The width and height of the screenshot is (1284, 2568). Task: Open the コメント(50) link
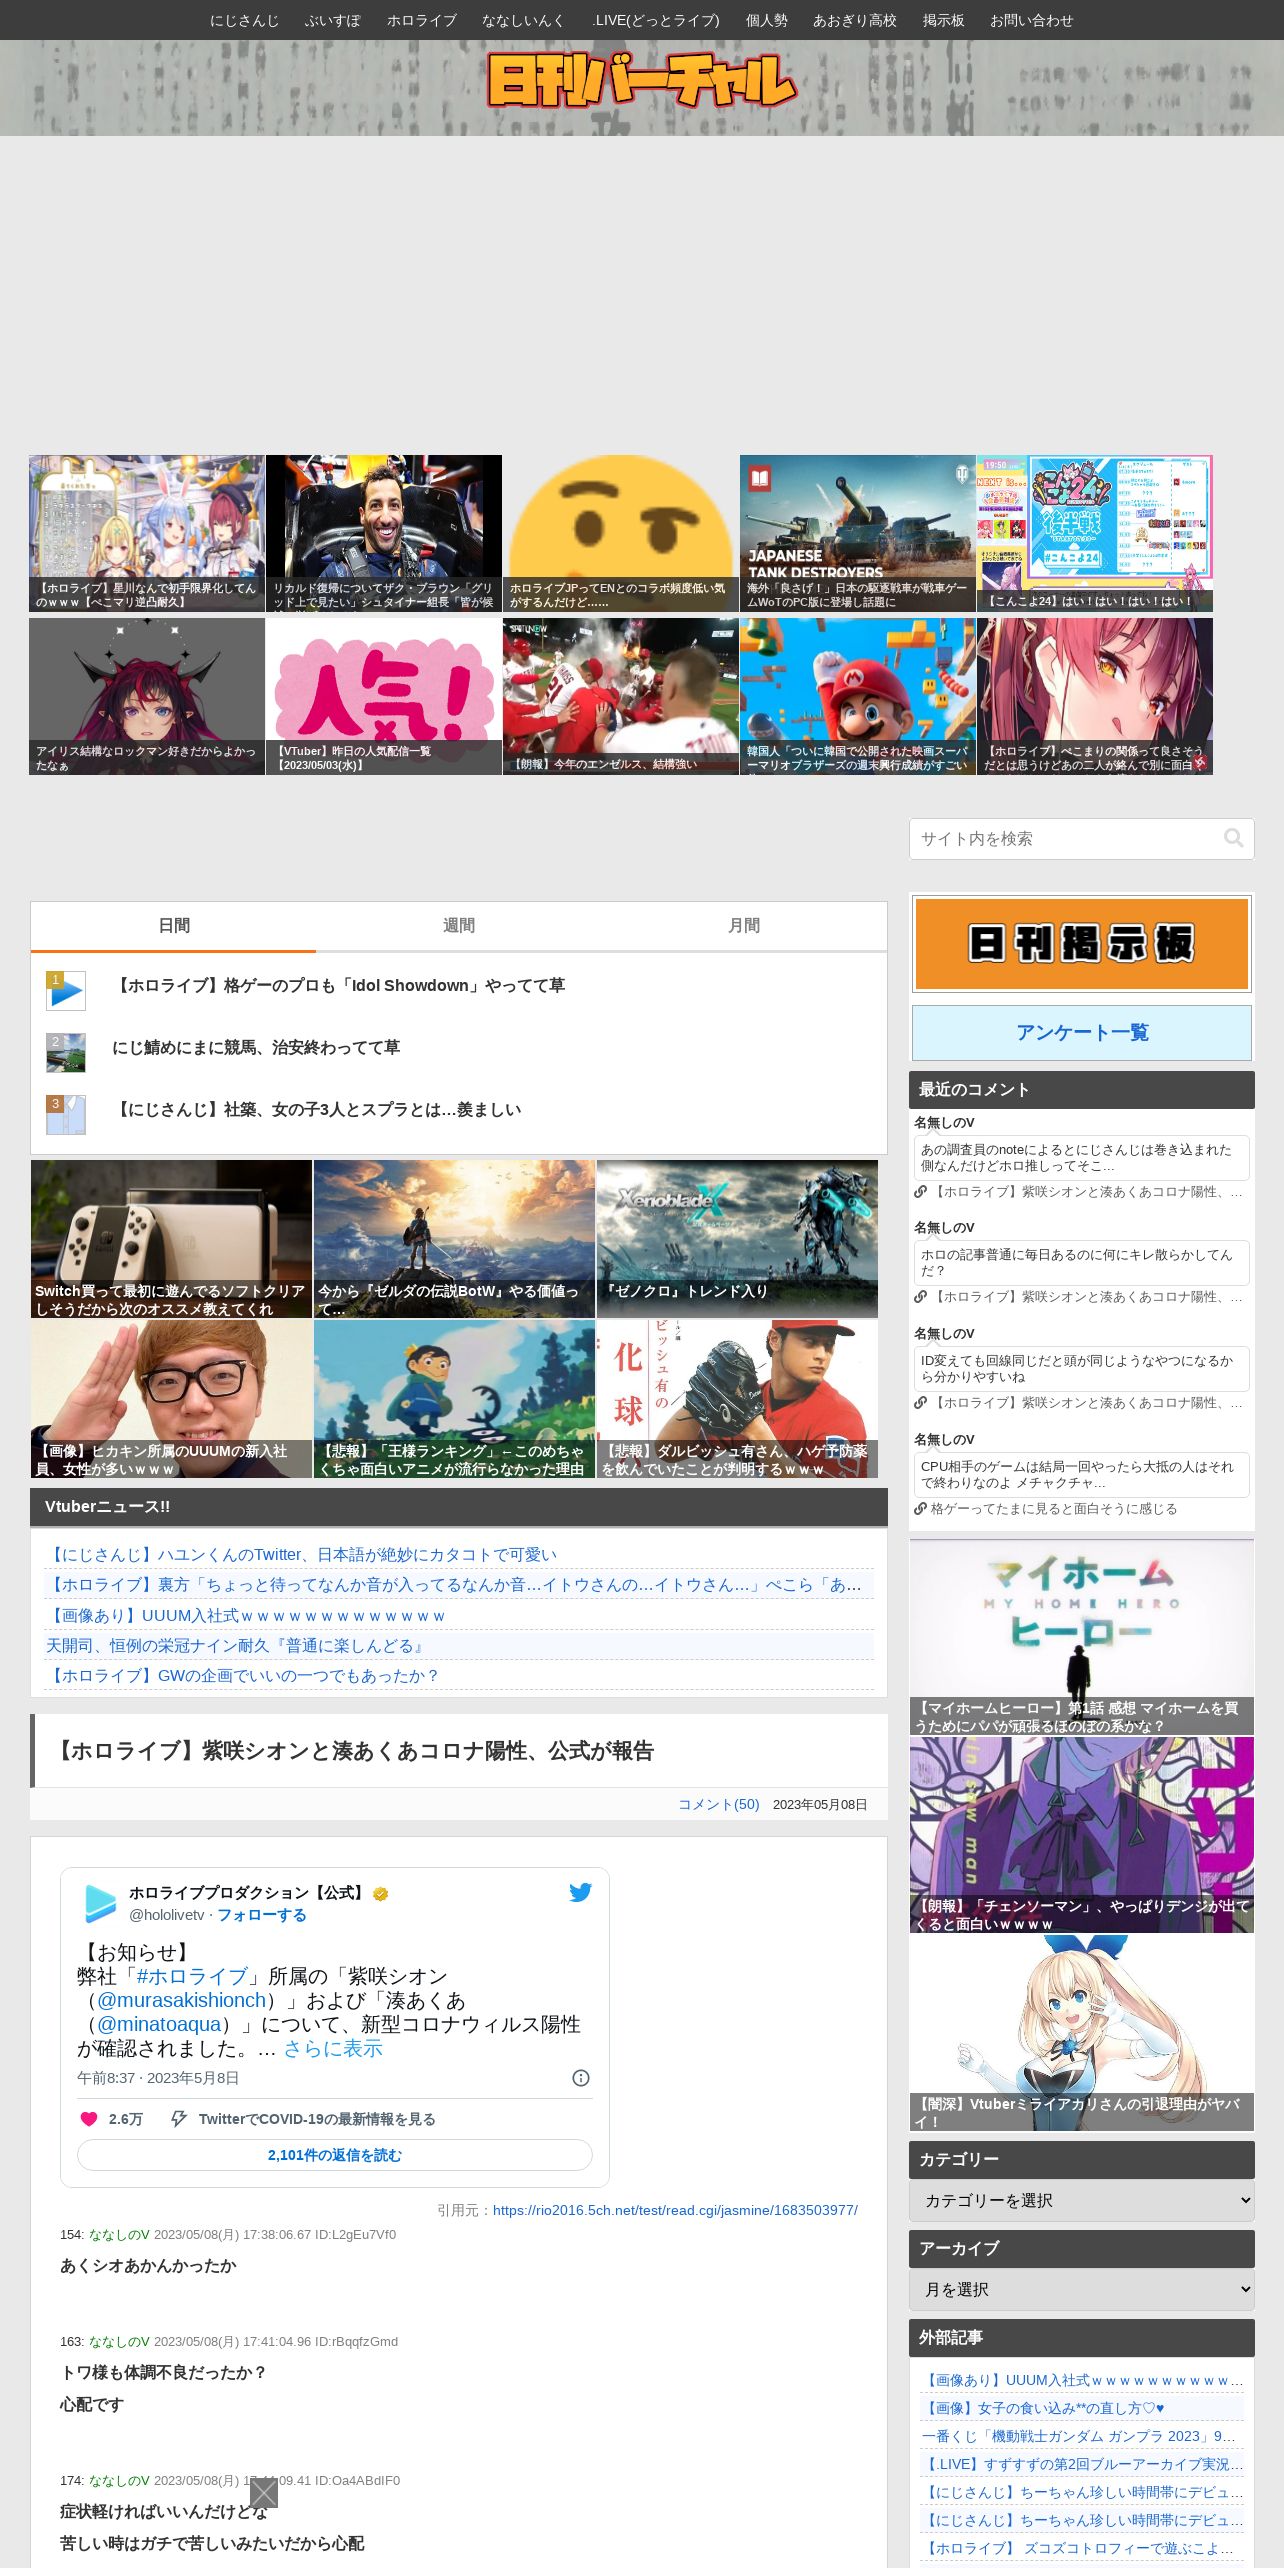pyautogui.click(x=719, y=1804)
